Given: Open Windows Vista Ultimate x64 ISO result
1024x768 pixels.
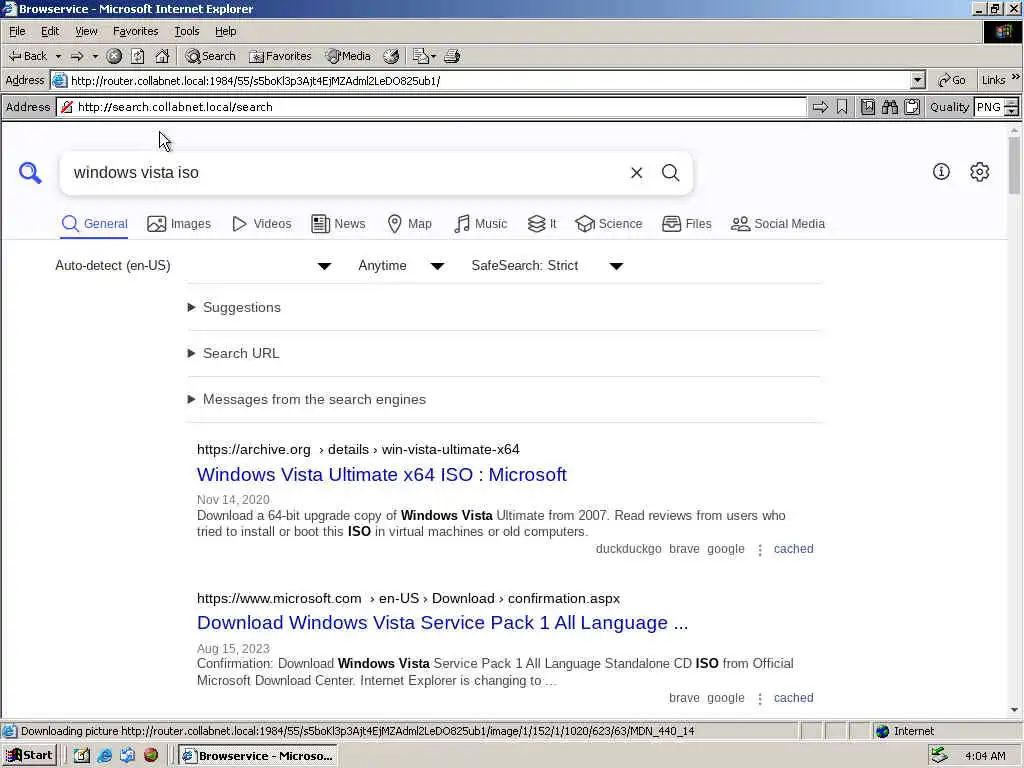Looking at the screenshot, I should pos(381,475).
